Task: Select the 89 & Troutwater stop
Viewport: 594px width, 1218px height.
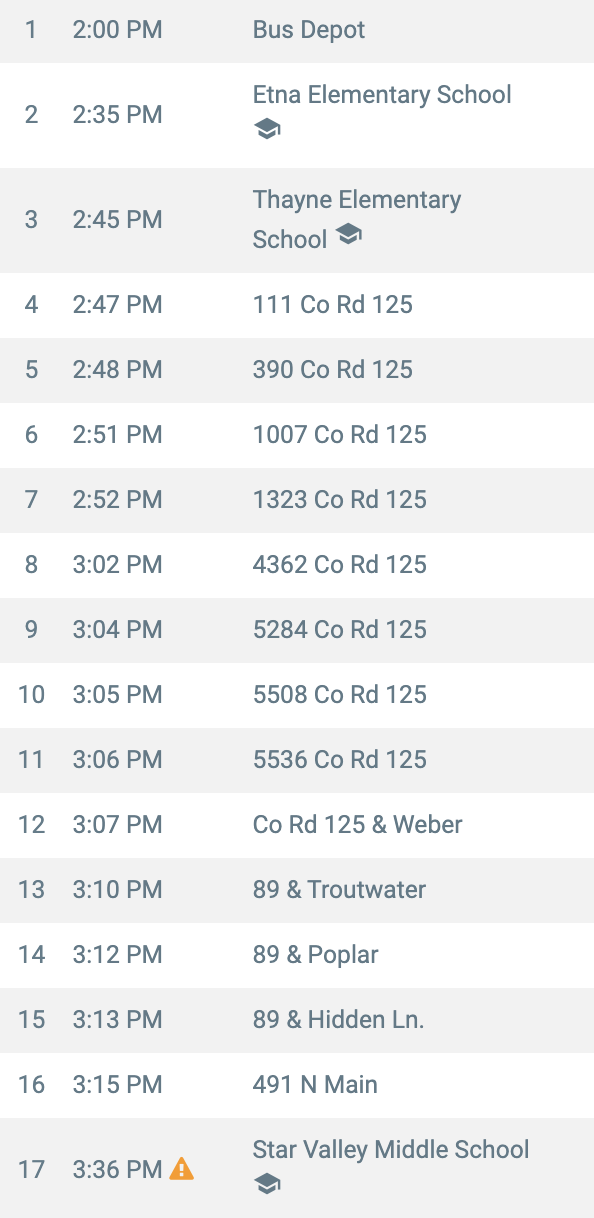Action: click(297, 889)
